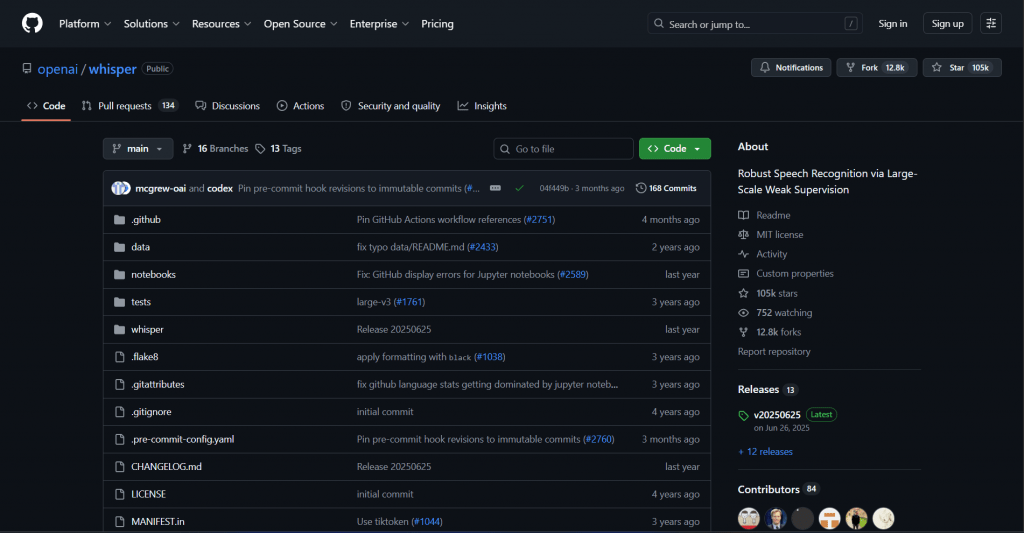Click the eye icon beside 752 watching

pos(743,313)
